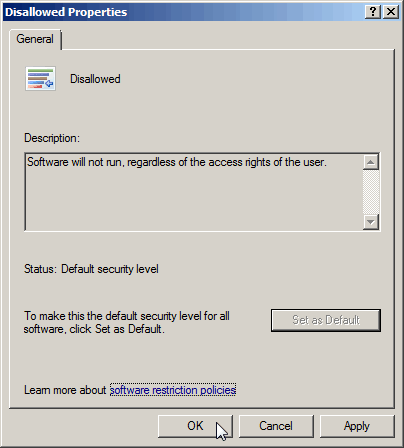Screen dimensions: 404x448
Task: Click inside the Description text box
Action: pyautogui.click(x=194, y=192)
